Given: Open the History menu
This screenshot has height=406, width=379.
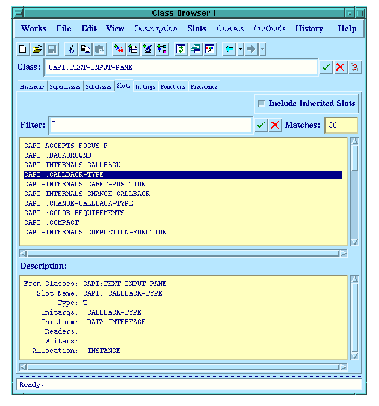Looking at the screenshot, I should (x=309, y=28).
